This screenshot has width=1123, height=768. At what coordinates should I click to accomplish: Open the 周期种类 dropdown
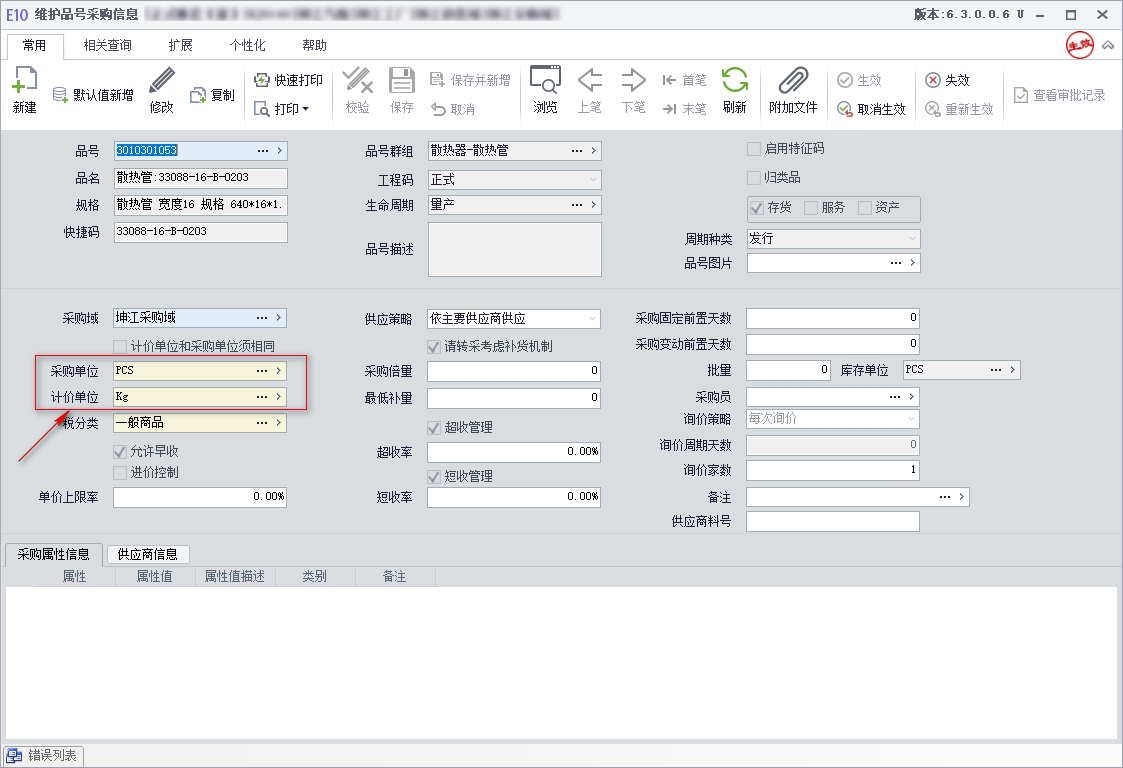point(912,239)
